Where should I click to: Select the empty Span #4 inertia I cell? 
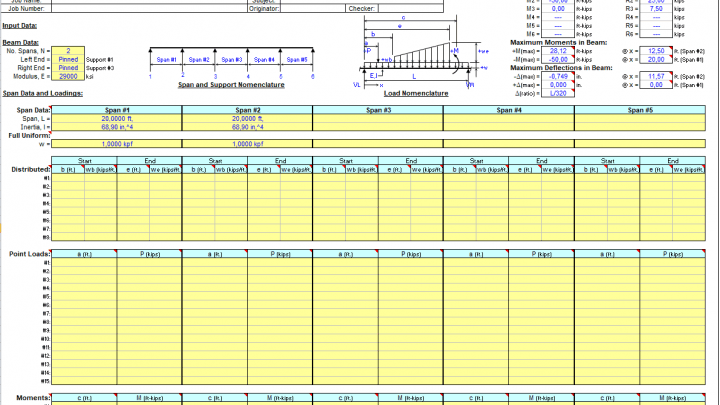click(x=509, y=127)
